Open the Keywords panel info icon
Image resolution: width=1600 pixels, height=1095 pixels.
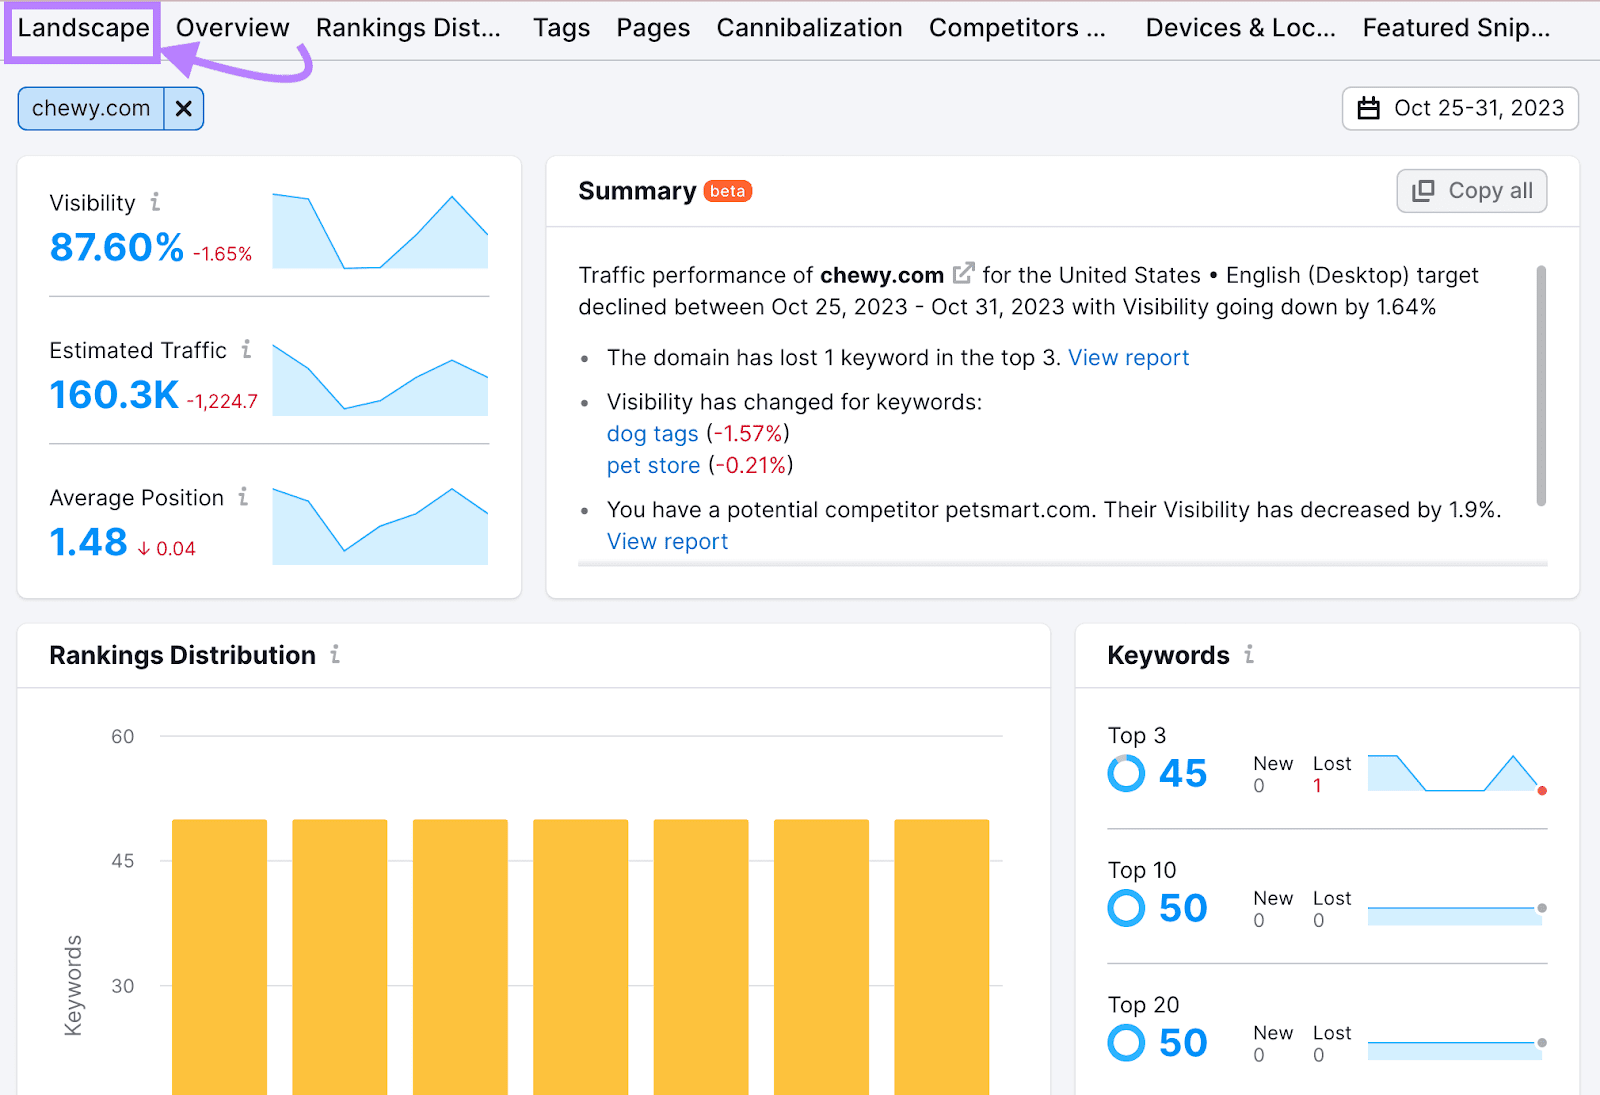[x=1249, y=654]
